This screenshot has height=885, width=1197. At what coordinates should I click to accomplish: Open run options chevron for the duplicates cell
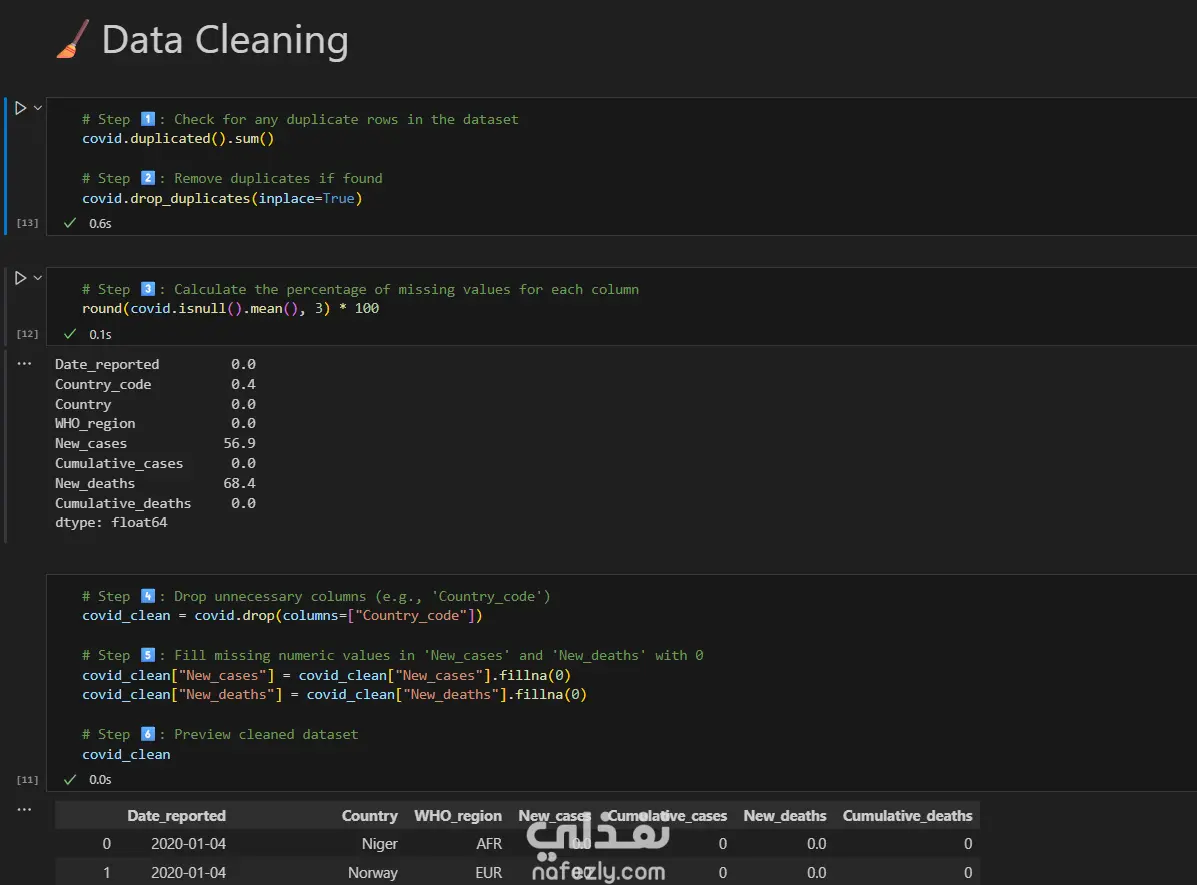point(38,108)
